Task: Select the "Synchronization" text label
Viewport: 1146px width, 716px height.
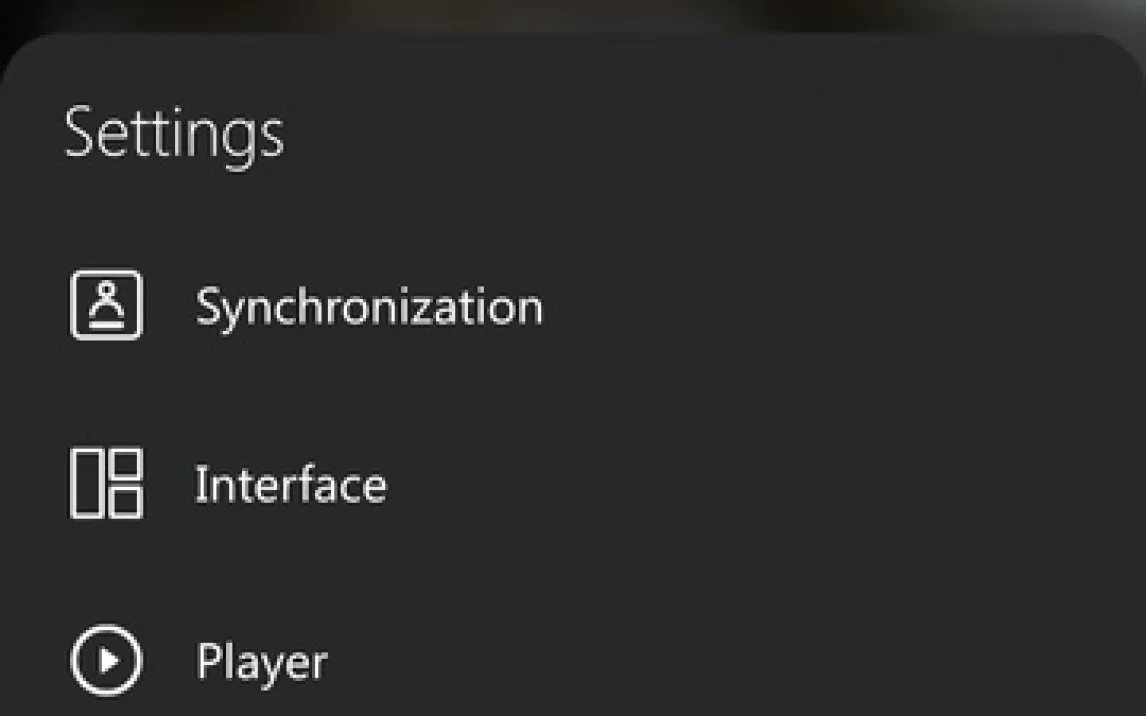Action: point(368,306)
